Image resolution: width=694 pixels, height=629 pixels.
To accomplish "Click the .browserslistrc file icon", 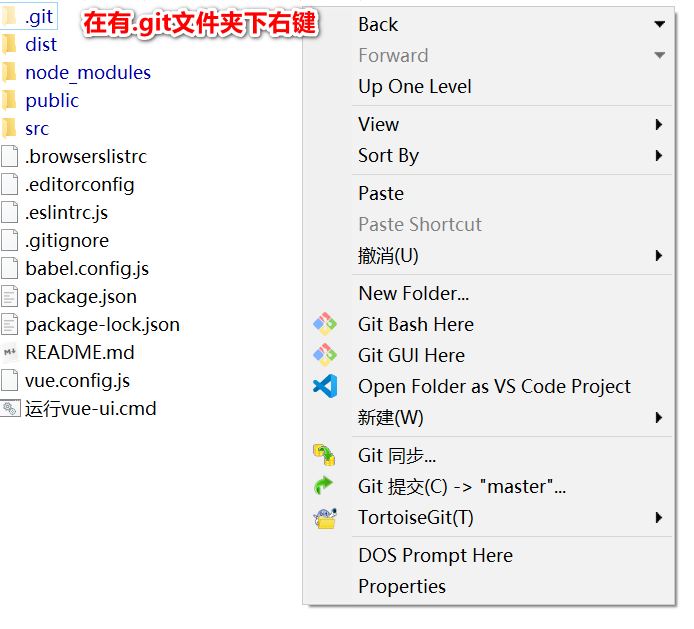I will (x=10, y=156).
